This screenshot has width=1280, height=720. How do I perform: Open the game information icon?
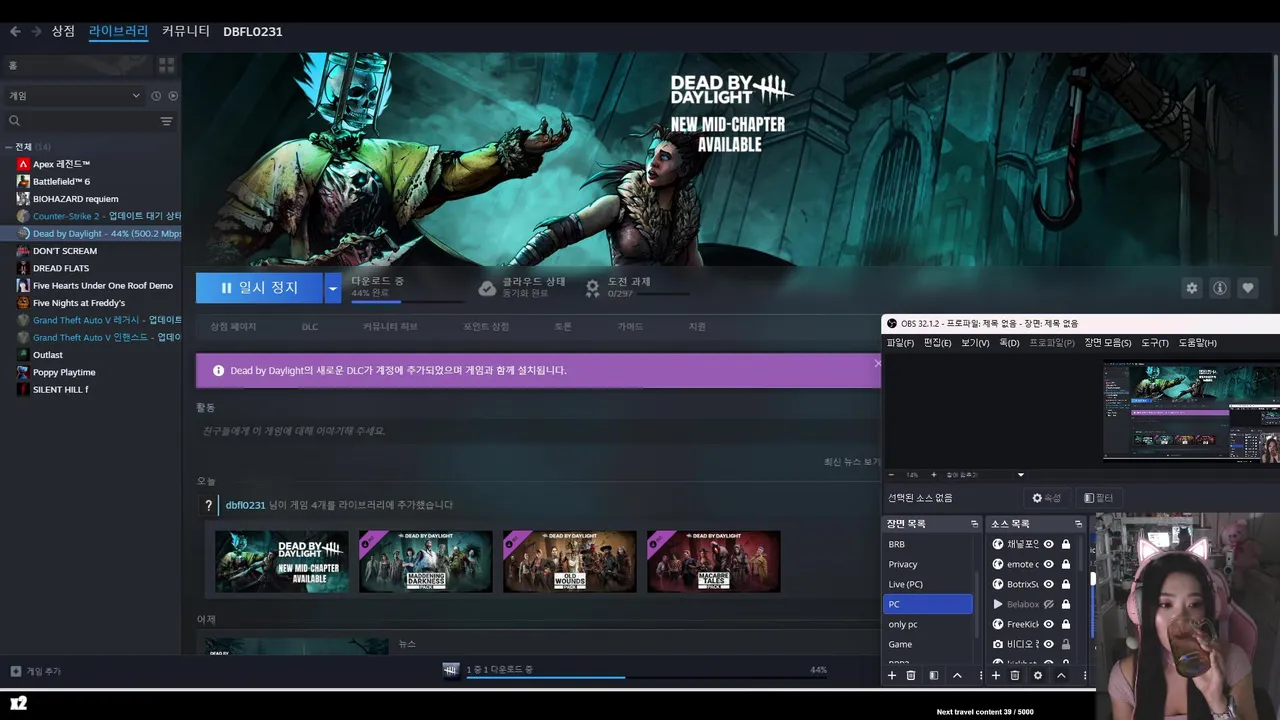point(1219,288)
